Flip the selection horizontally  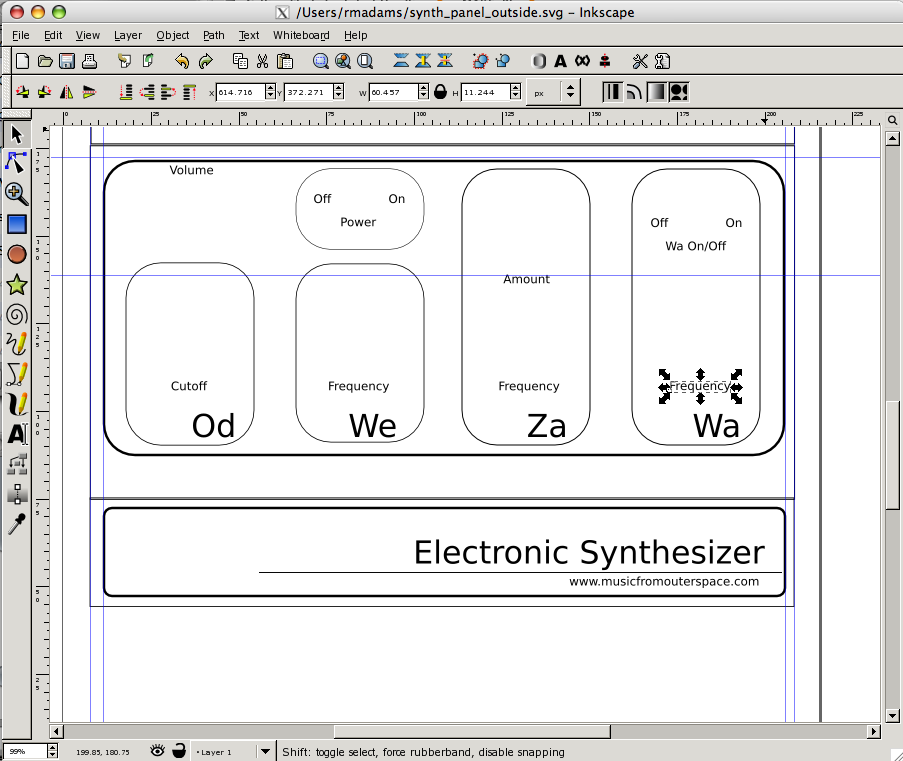click(x=66, y=92)
